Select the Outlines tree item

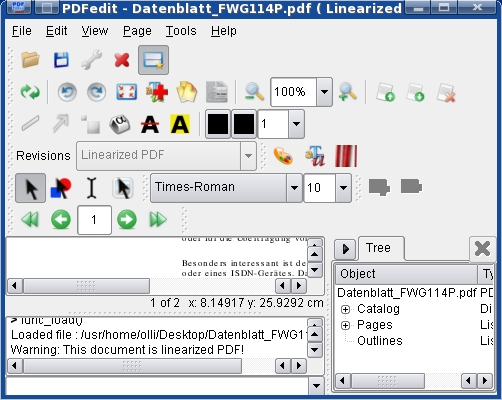pyautogui.click(x=380, y=341)
